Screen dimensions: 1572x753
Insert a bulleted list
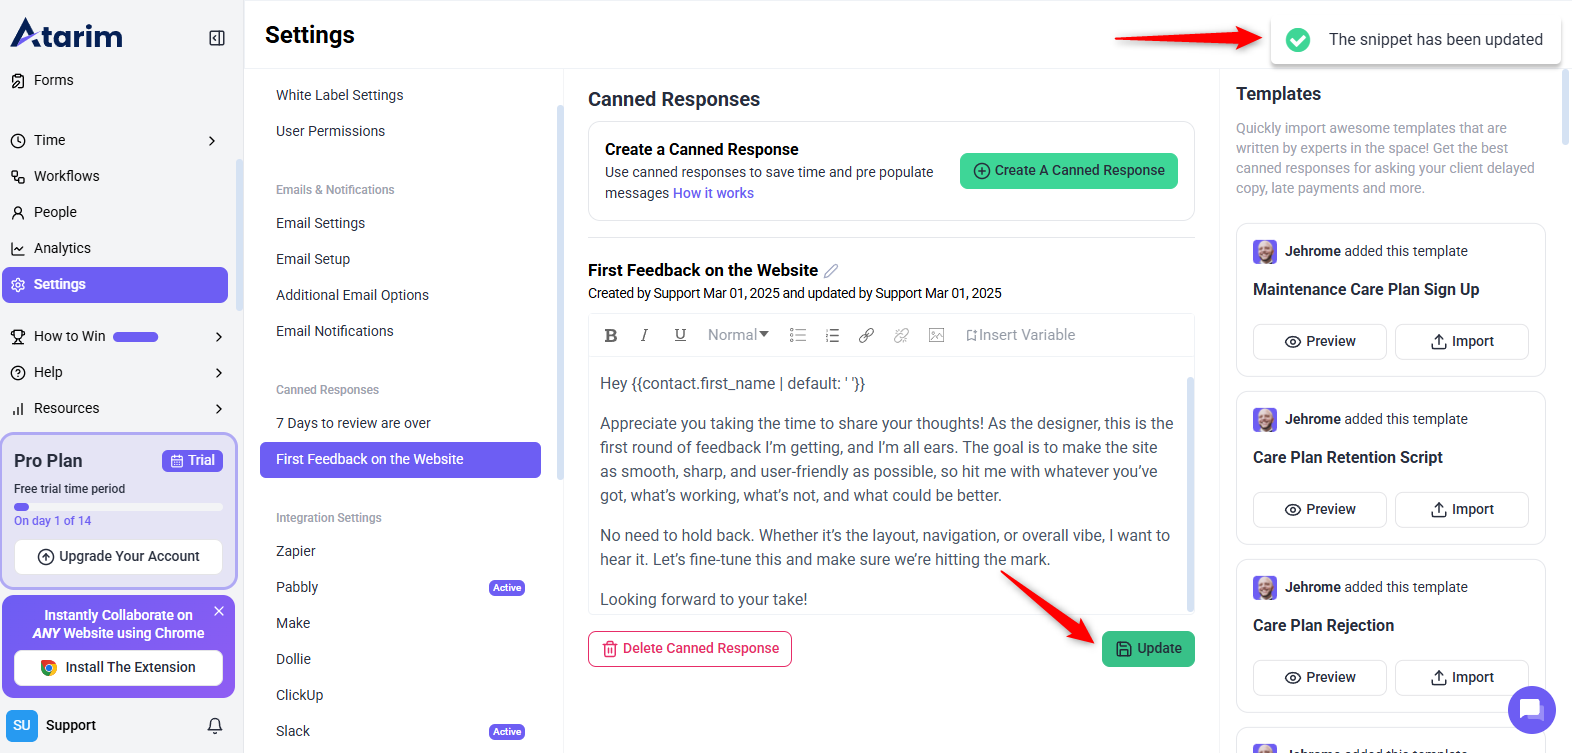click(x=797, y=336)
